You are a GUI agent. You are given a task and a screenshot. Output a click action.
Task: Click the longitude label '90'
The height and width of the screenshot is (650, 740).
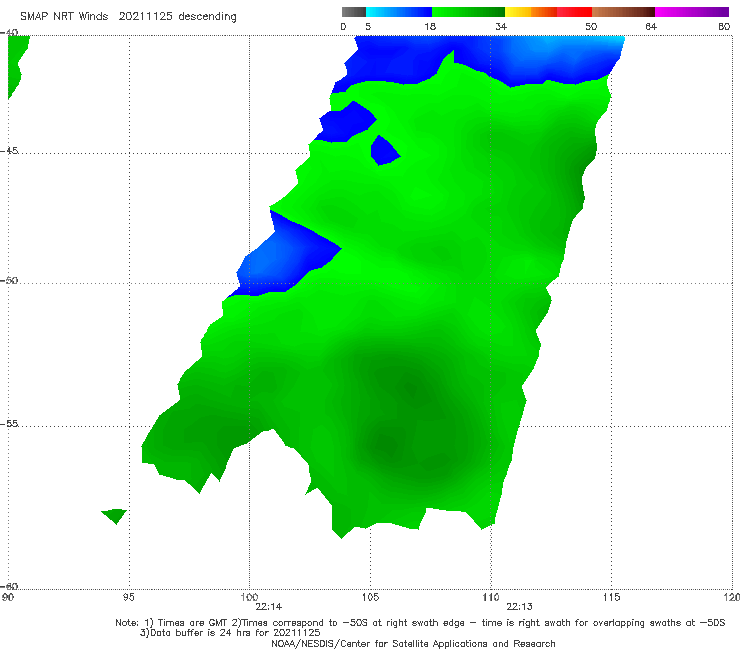[x=8, y=598]
